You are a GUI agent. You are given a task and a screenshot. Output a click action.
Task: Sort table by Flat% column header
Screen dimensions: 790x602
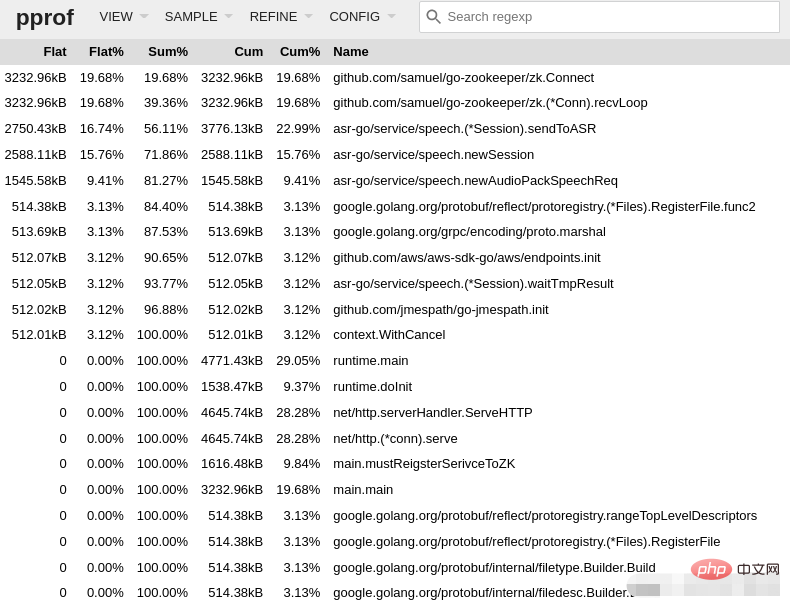[x=106, y=51]
